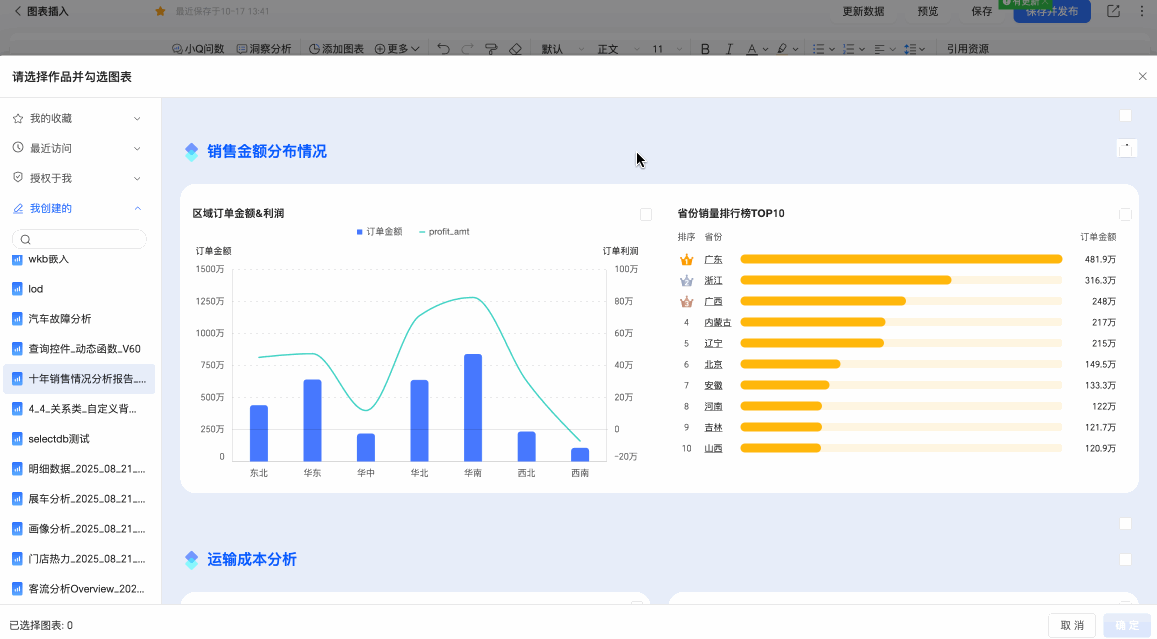This screenshot has width=1157, height=639.
Task: Click the star icon beside 我的收藏
Action: (x=18, y=118)
